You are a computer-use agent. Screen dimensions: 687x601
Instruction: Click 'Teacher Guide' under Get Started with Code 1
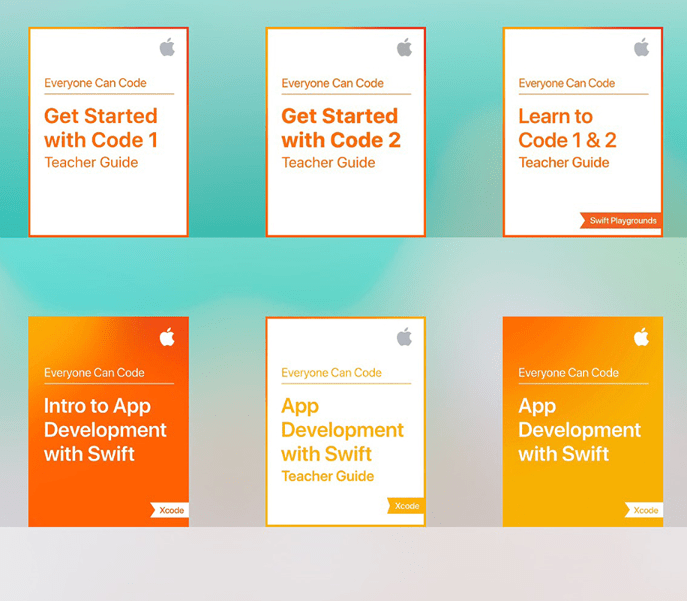point(91,163)
